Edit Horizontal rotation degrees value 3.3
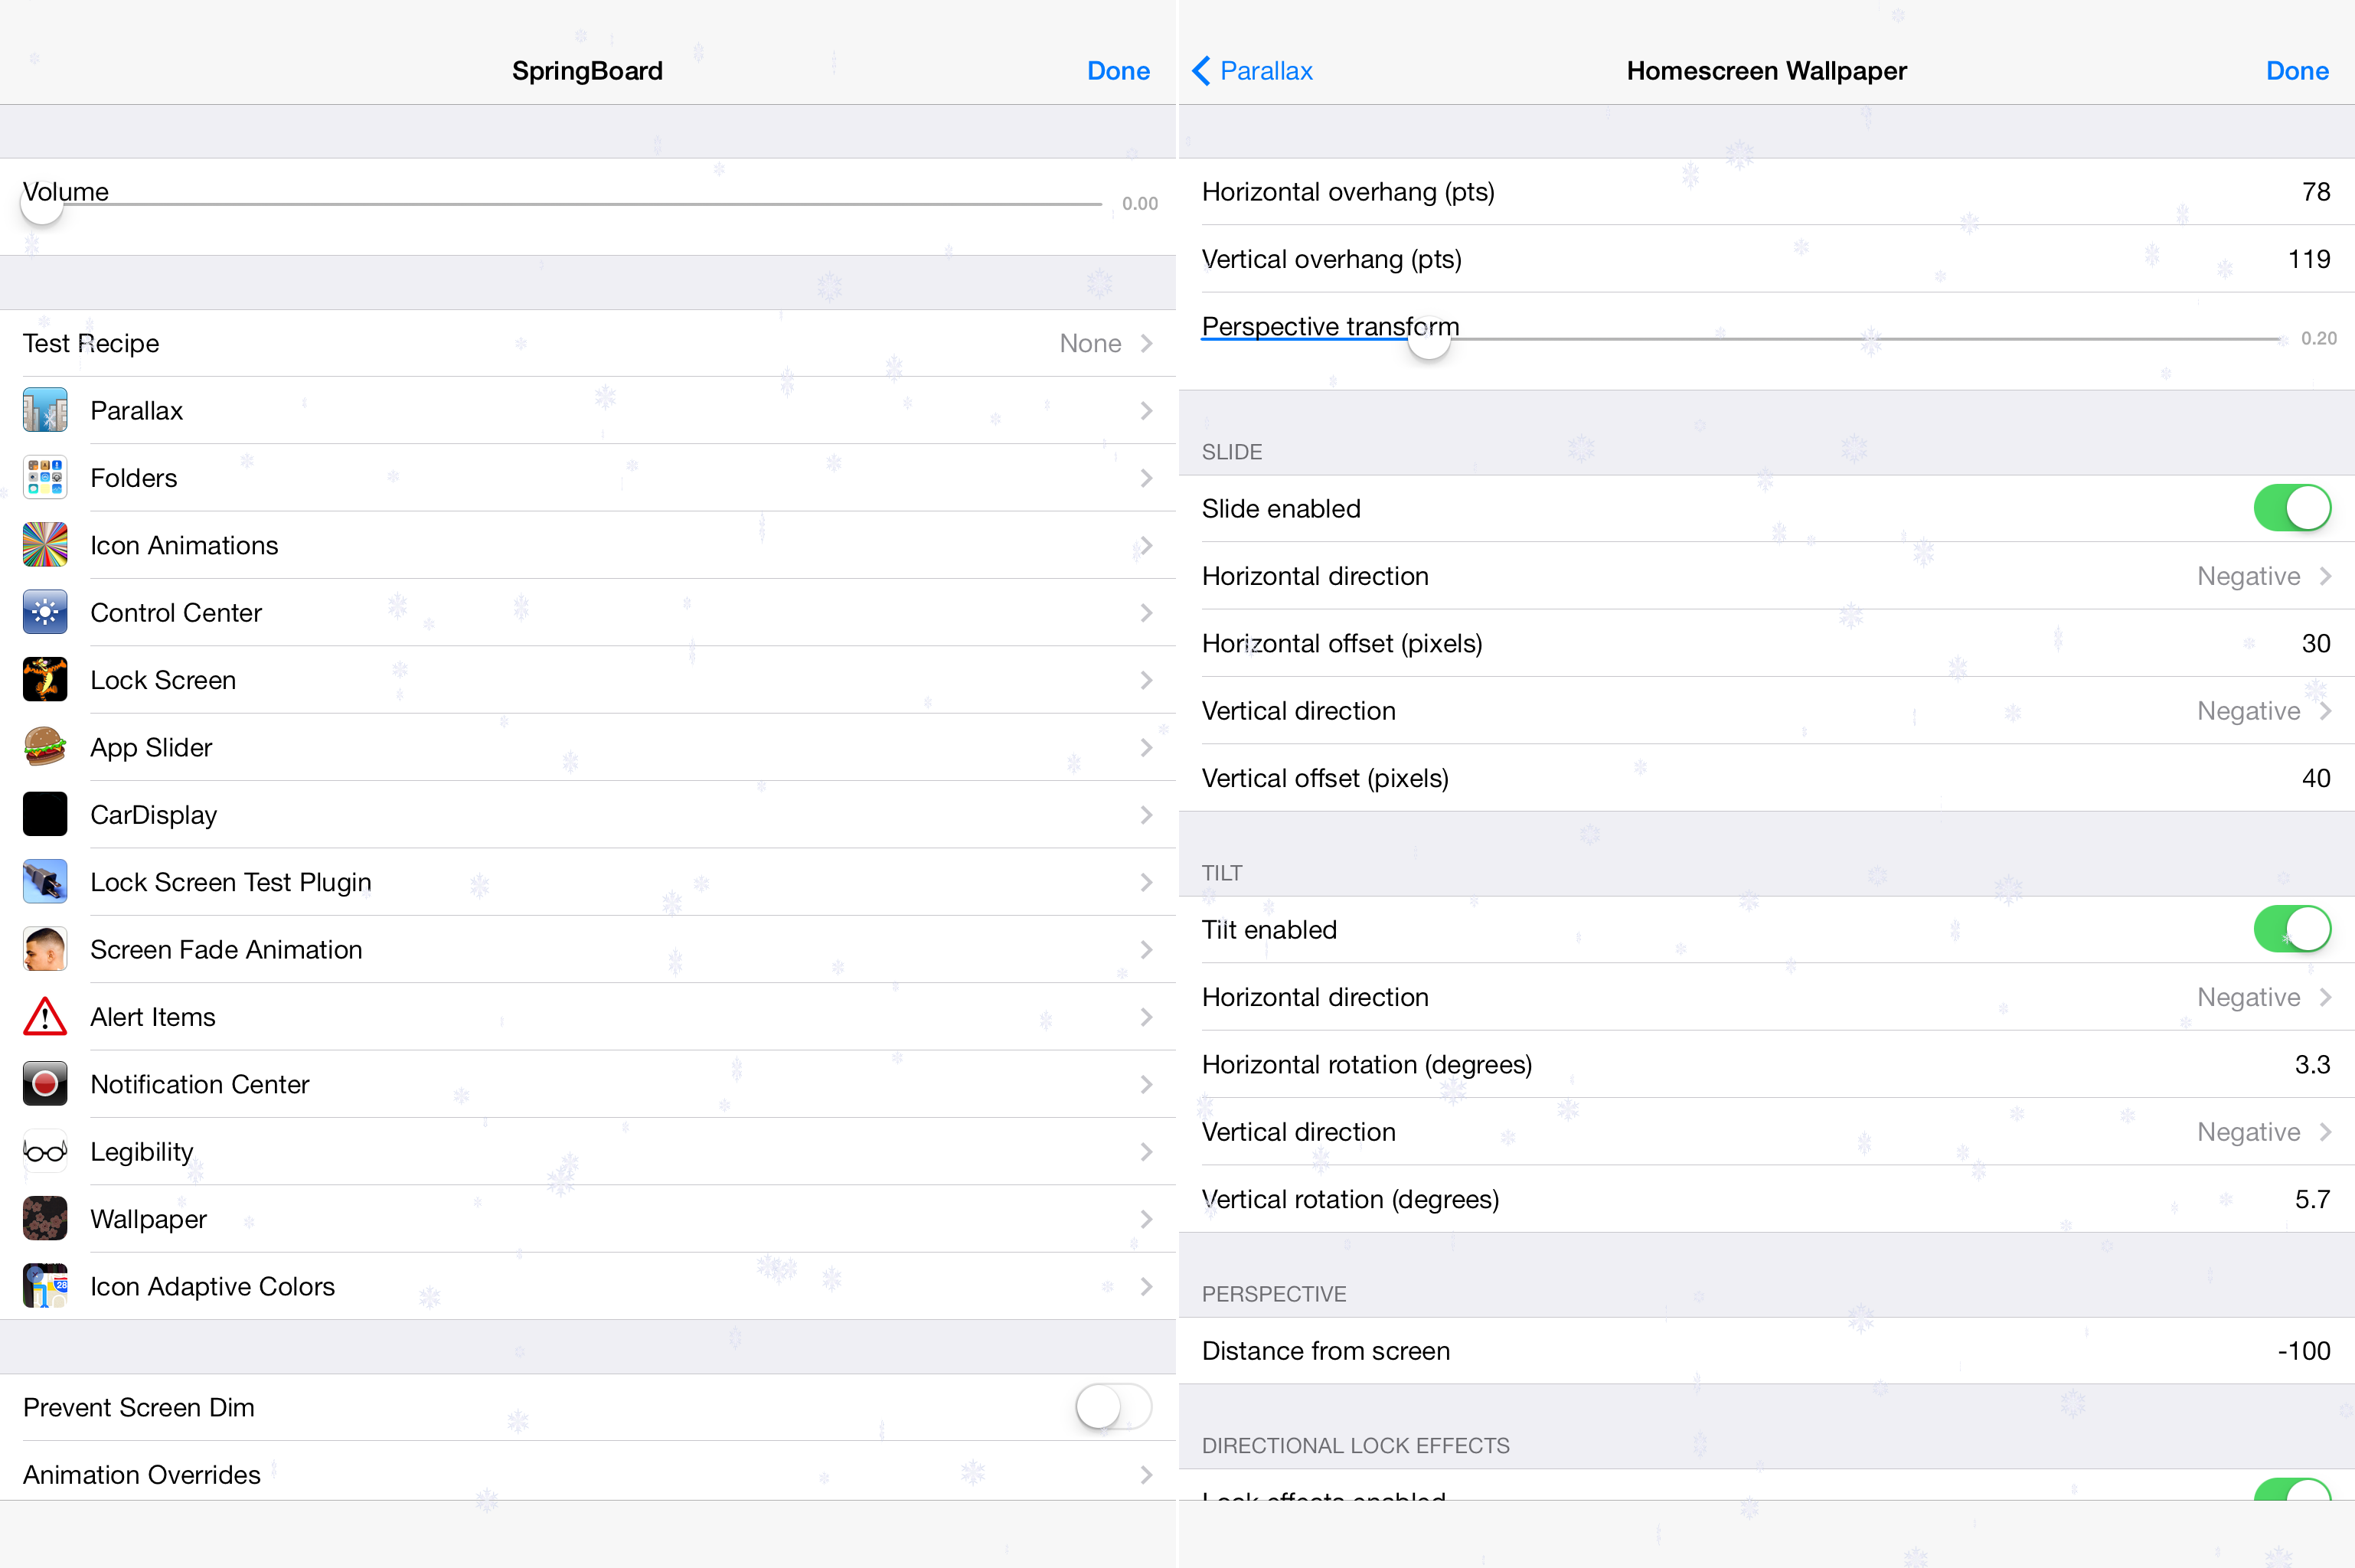The height and width of the screenshot is (1568, 2355). (x=2312, y=1064)
